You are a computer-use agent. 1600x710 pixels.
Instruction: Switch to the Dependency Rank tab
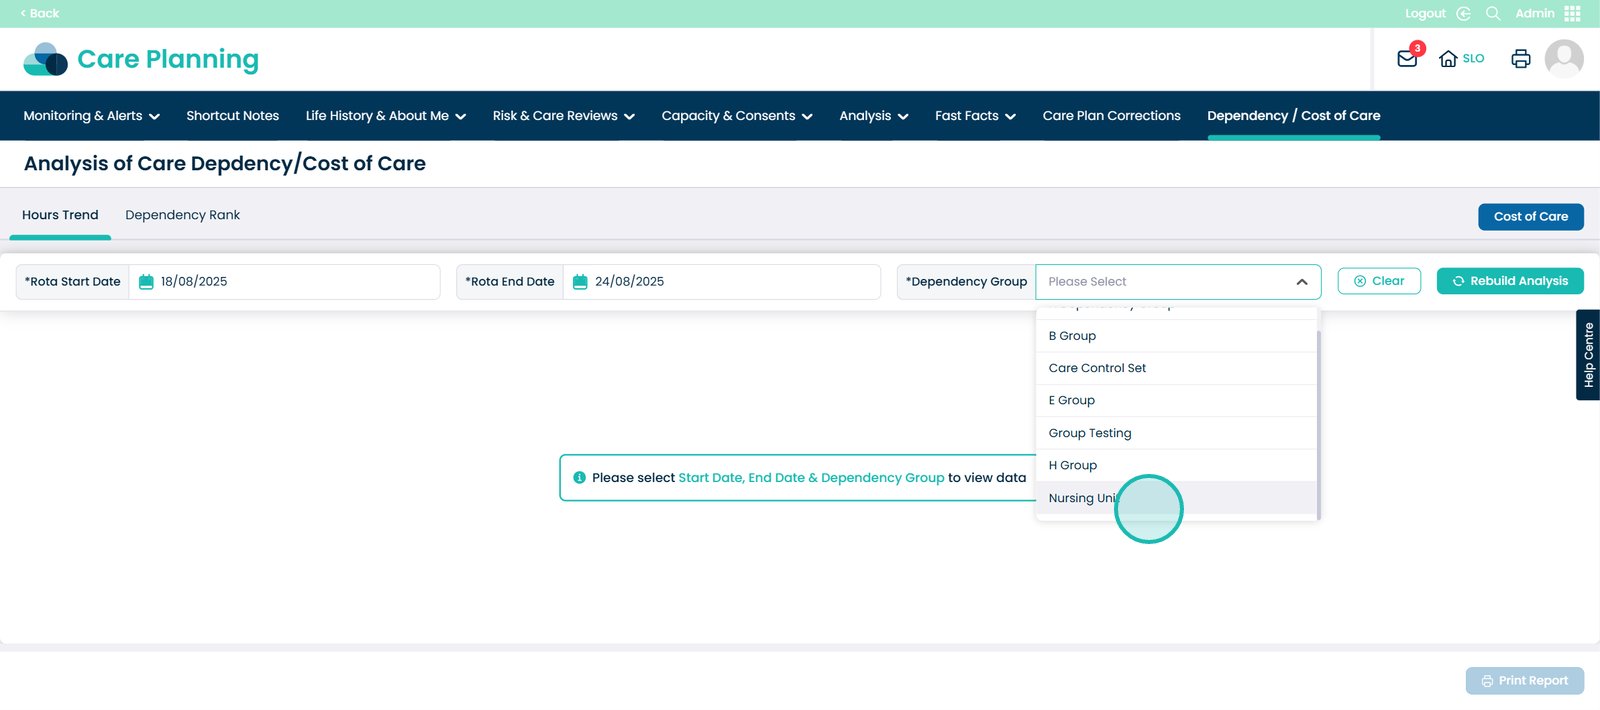182,215
